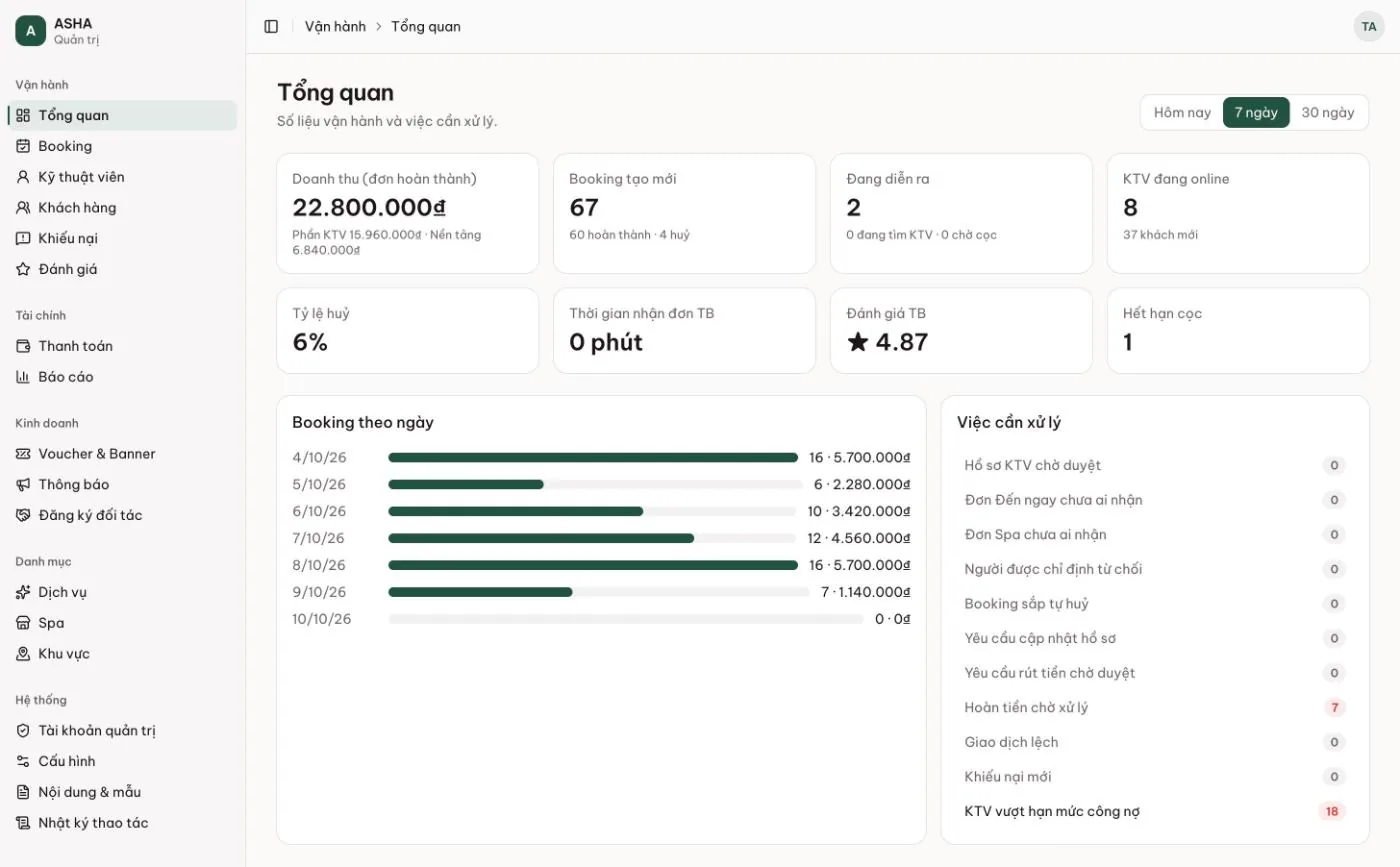Click the Giao dịch lệch row
Viewport: 1400px width, 867px height.
click(1155, 742)
